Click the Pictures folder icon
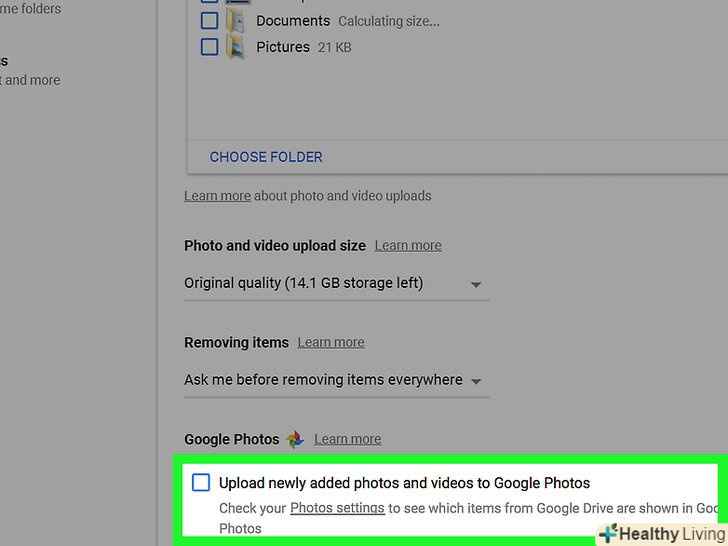 236,47
